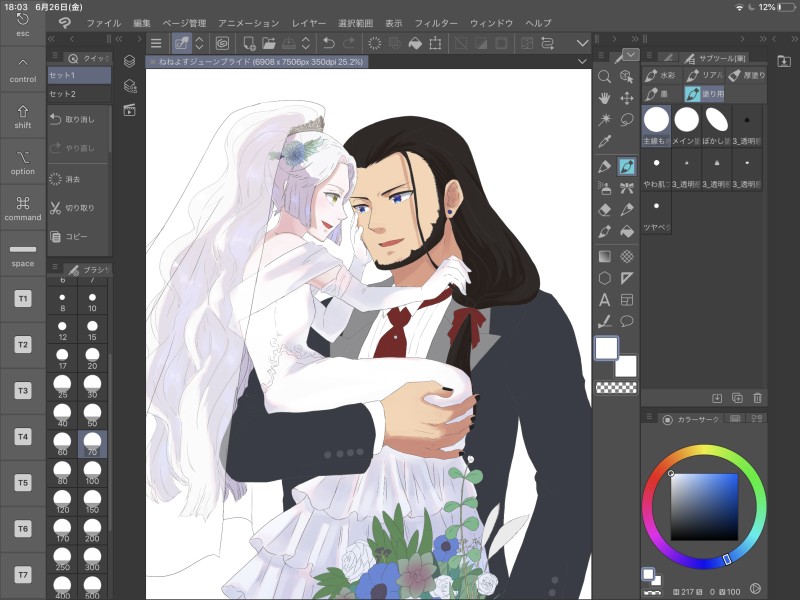
Task: Select the Eyedropper tool
Action: tap(605, 141)
